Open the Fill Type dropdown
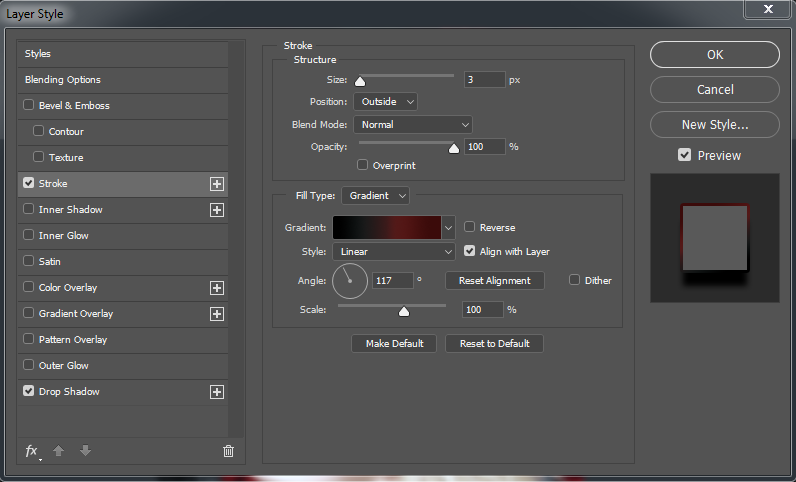Image resolution: width=796 pixels, height=482 pixels. pyautogui.click(x=376, y=196)
